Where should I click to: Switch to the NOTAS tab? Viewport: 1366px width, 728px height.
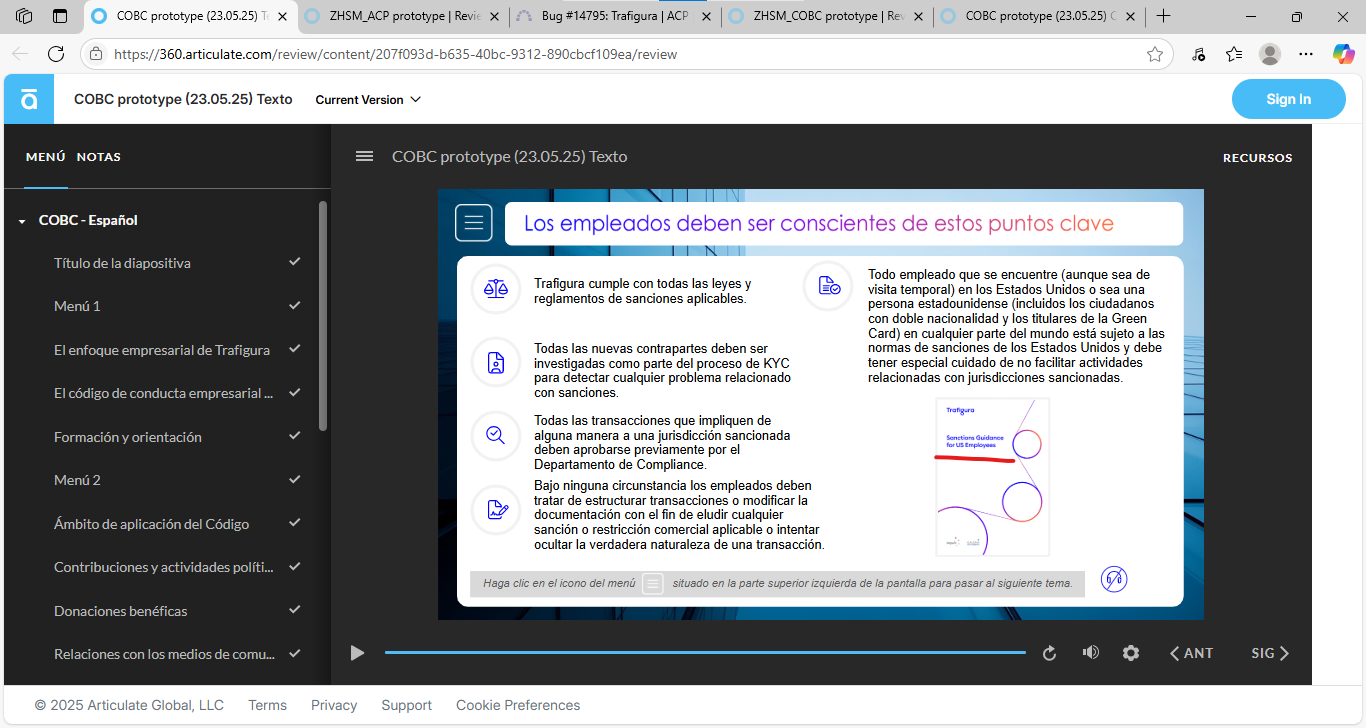[99, 157]
